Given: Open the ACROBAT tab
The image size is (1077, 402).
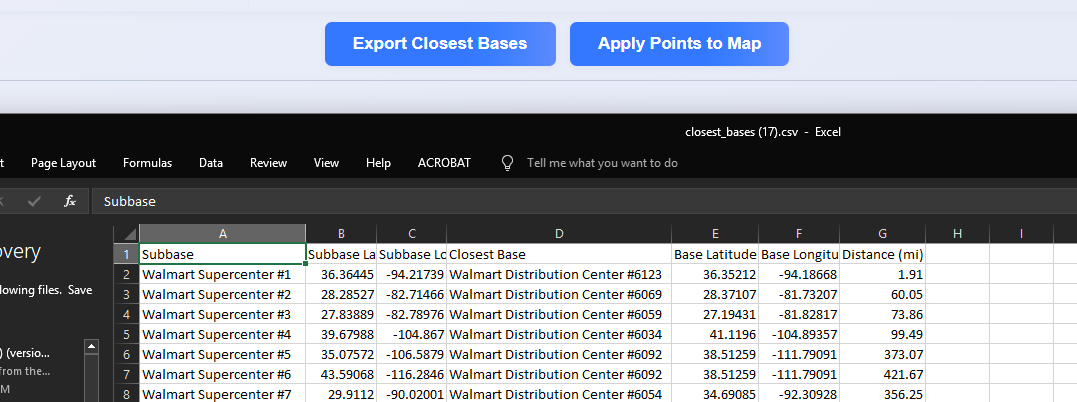Looking at the screenshot, I should (x=444, y=162).
